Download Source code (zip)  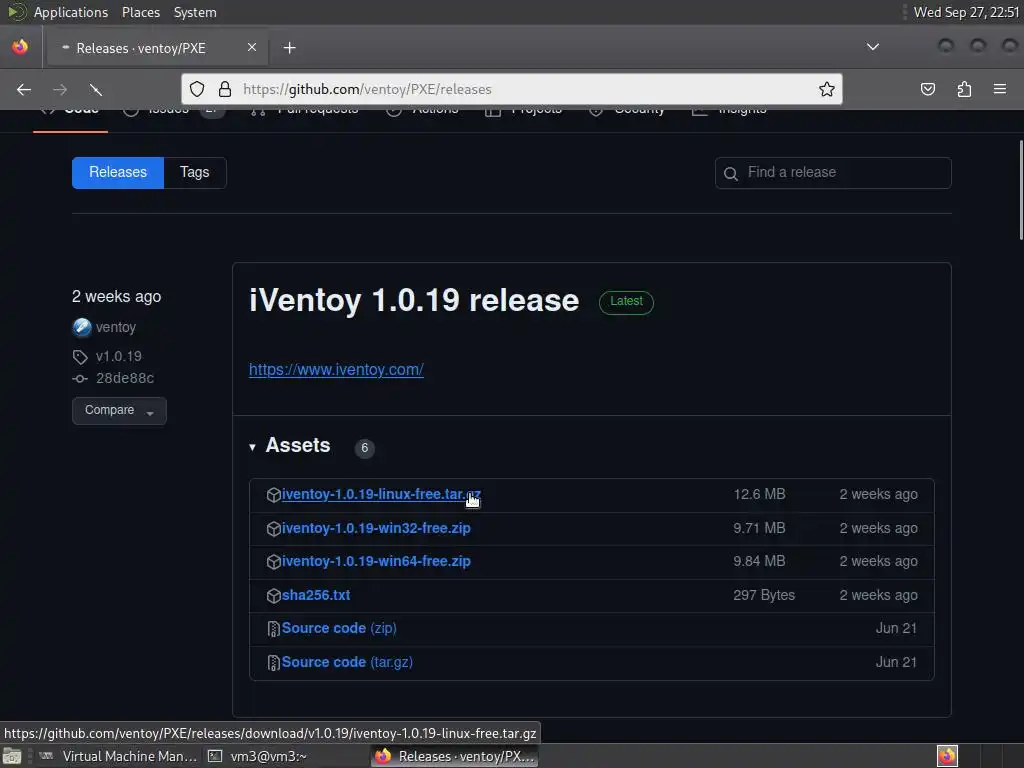(x=339, y=628)
